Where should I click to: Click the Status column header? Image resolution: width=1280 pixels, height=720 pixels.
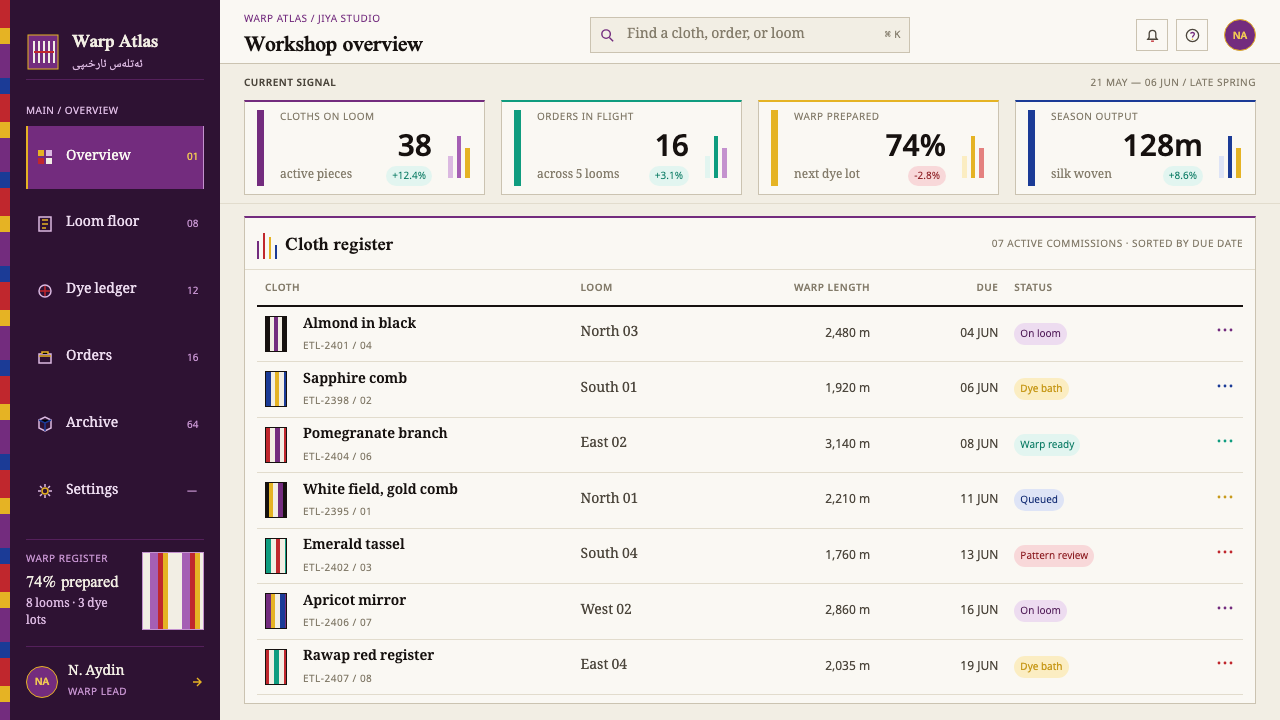click(1033, 288)
